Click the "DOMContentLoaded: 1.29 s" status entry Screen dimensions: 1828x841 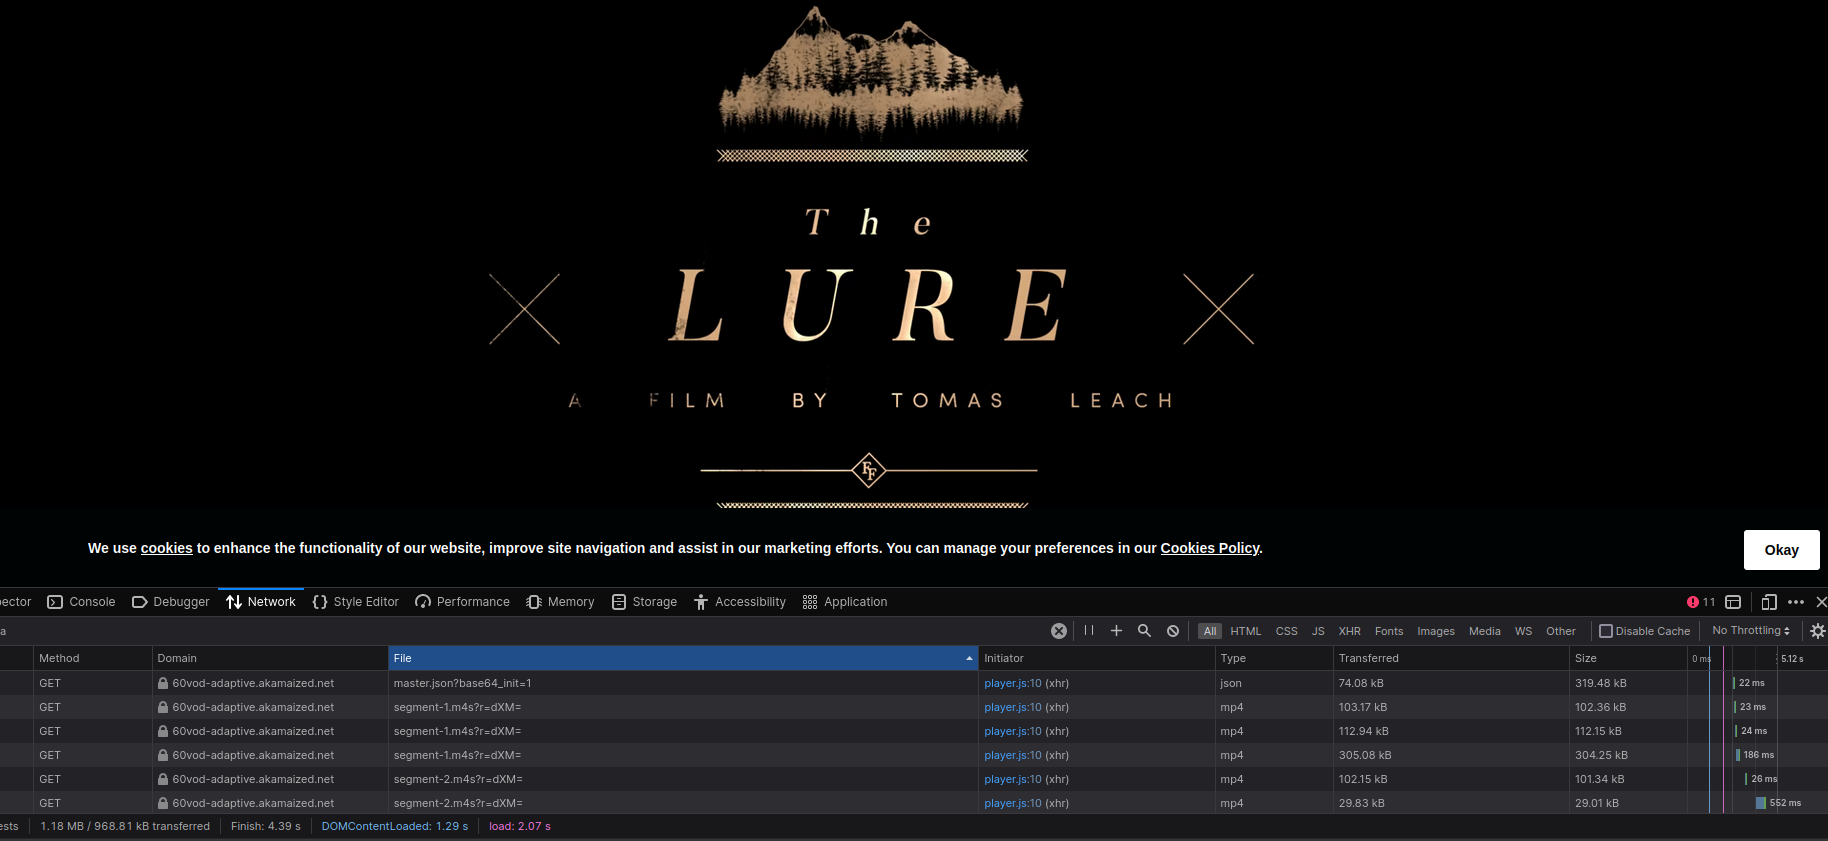pos(395,826)
